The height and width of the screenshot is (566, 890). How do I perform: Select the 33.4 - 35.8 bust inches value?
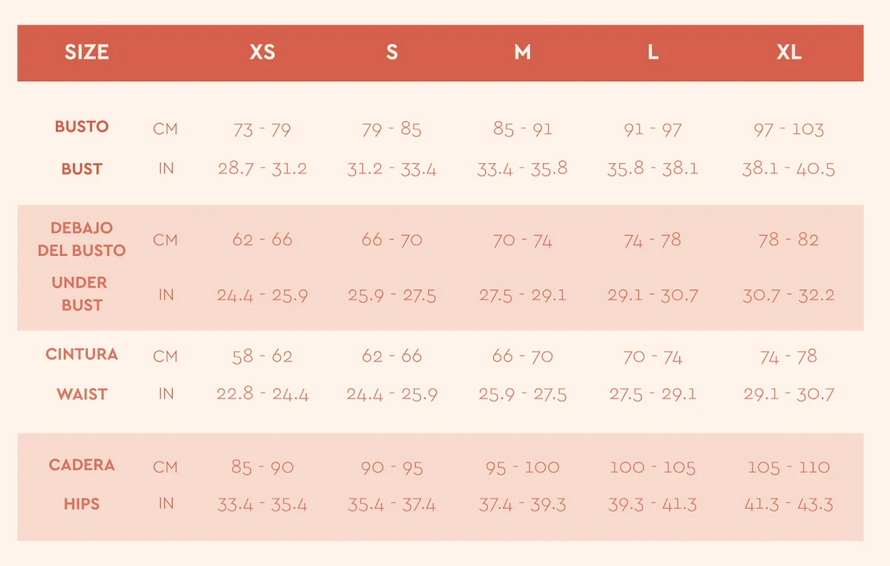522,169
